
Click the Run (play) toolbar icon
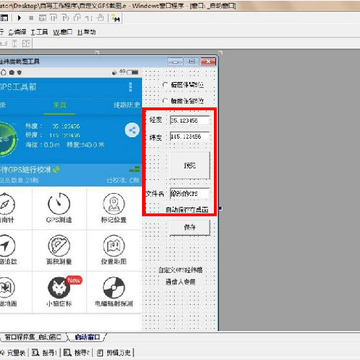[x=19, y=18]
